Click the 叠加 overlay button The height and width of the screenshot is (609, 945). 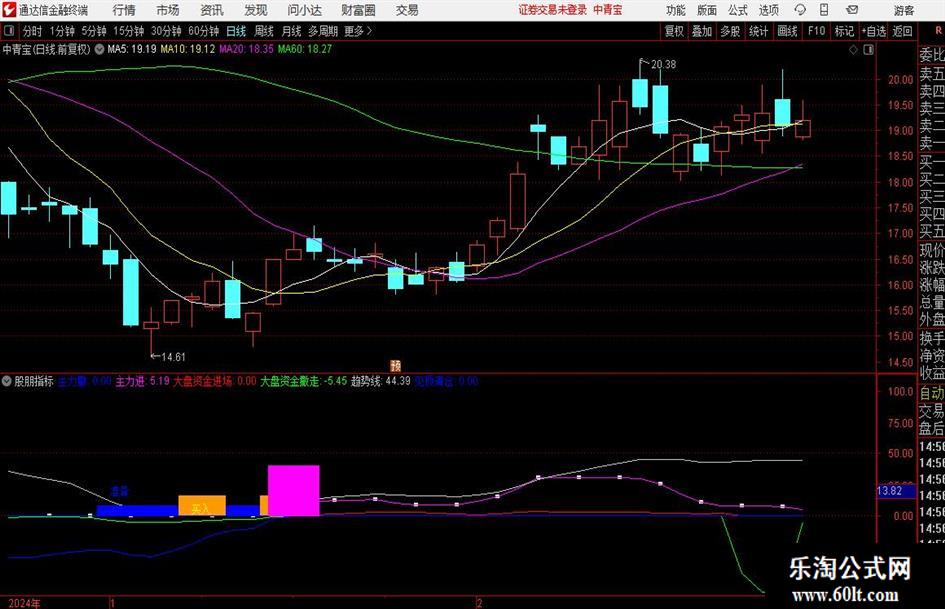point(702,31)
